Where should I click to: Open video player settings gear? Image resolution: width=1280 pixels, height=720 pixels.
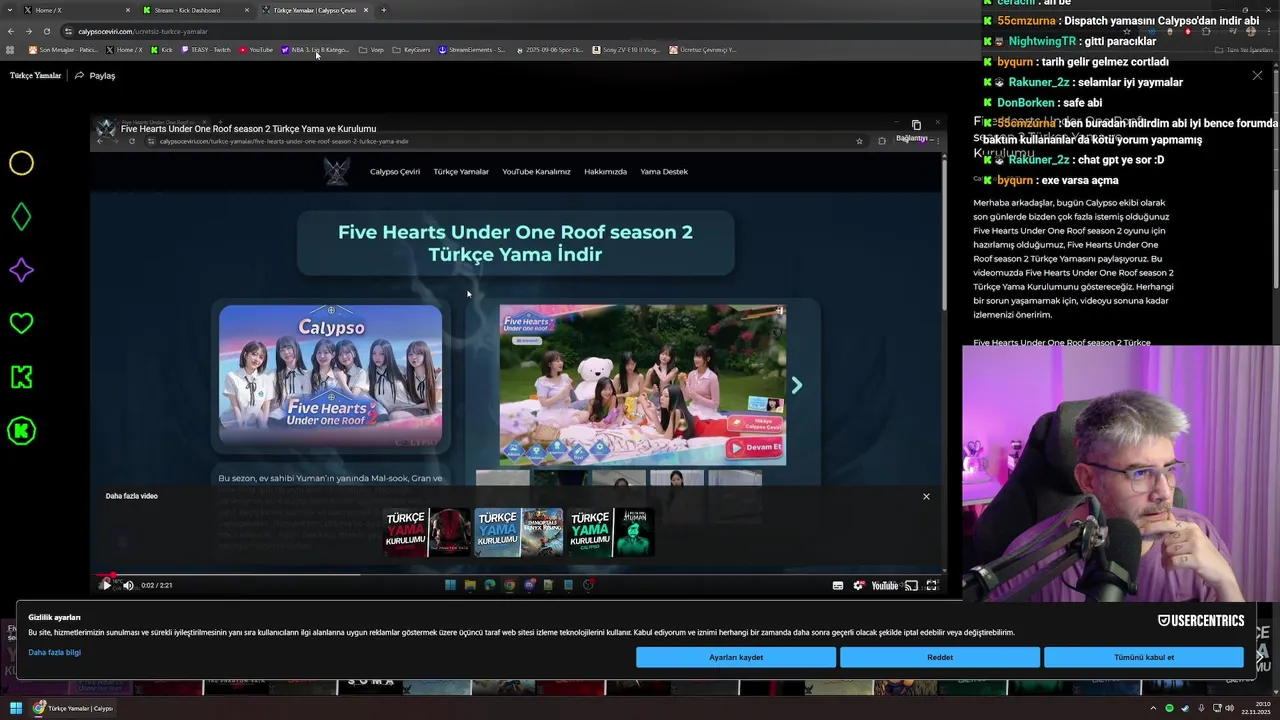coord(858,586)
